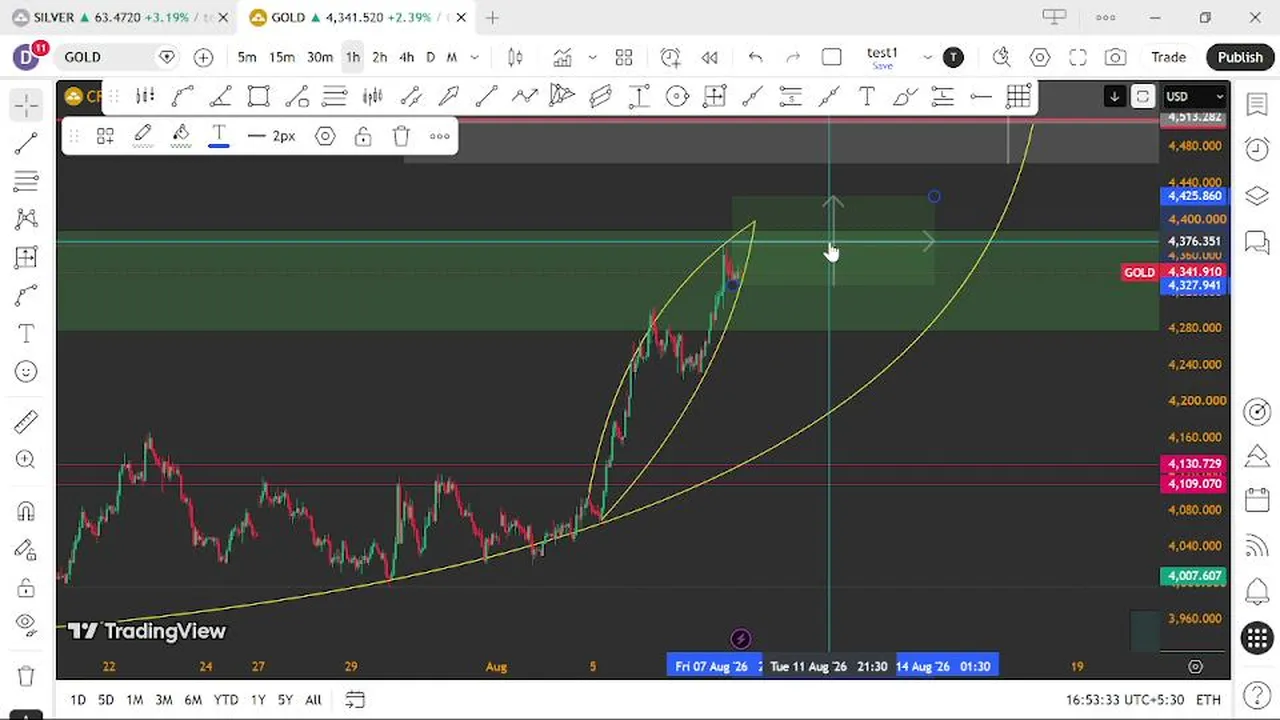The height and width of the screenshot is (720, 1280).
Task: Toggle lock all drawings
Action: [x=27, y=588]
